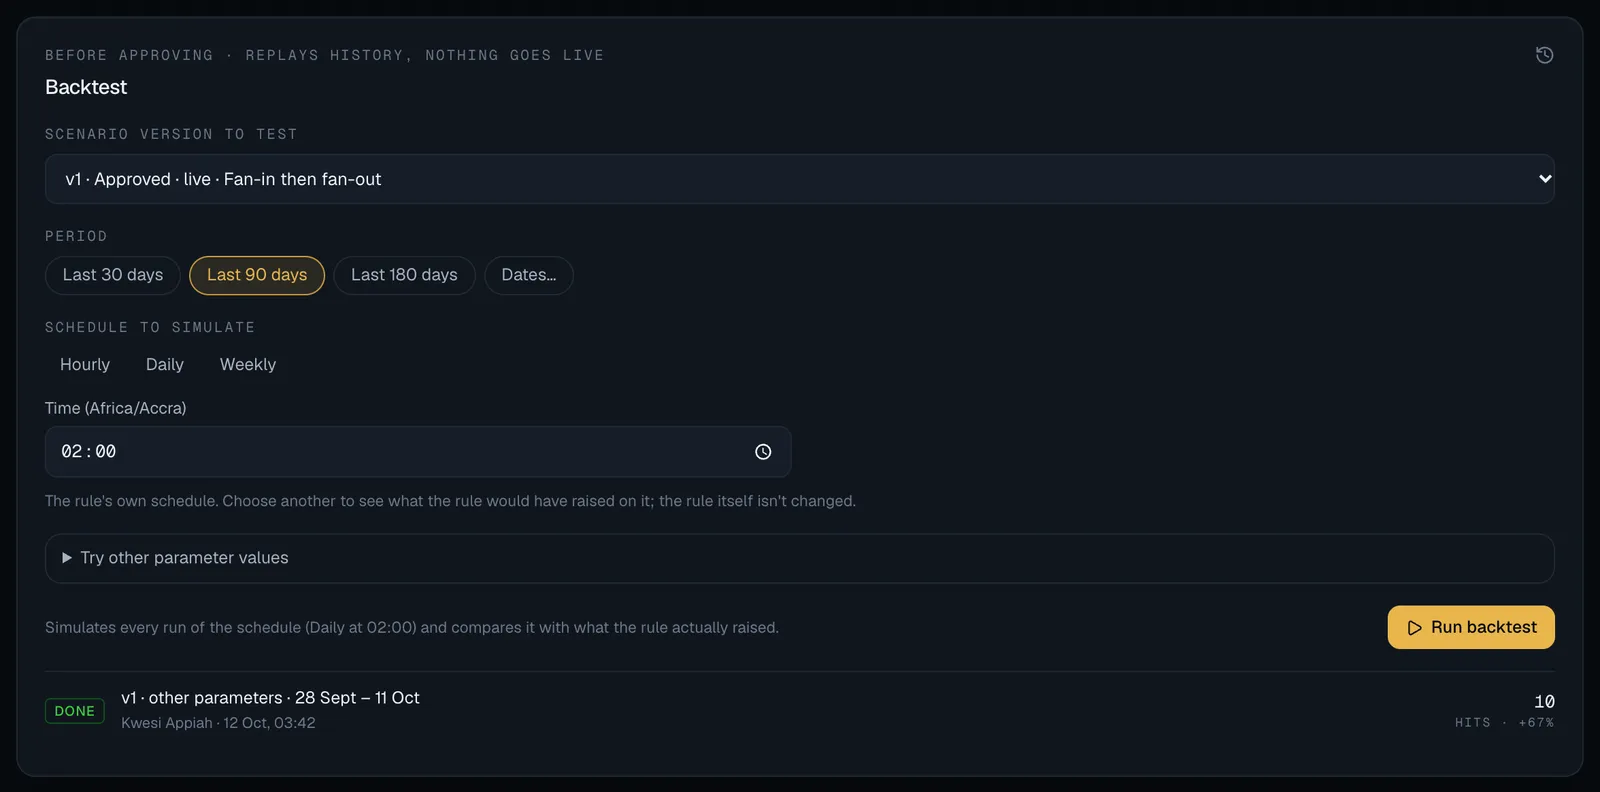Choose the custom Dates… period option
This screenshot has height=792, width=1600.
coord(529,275)
